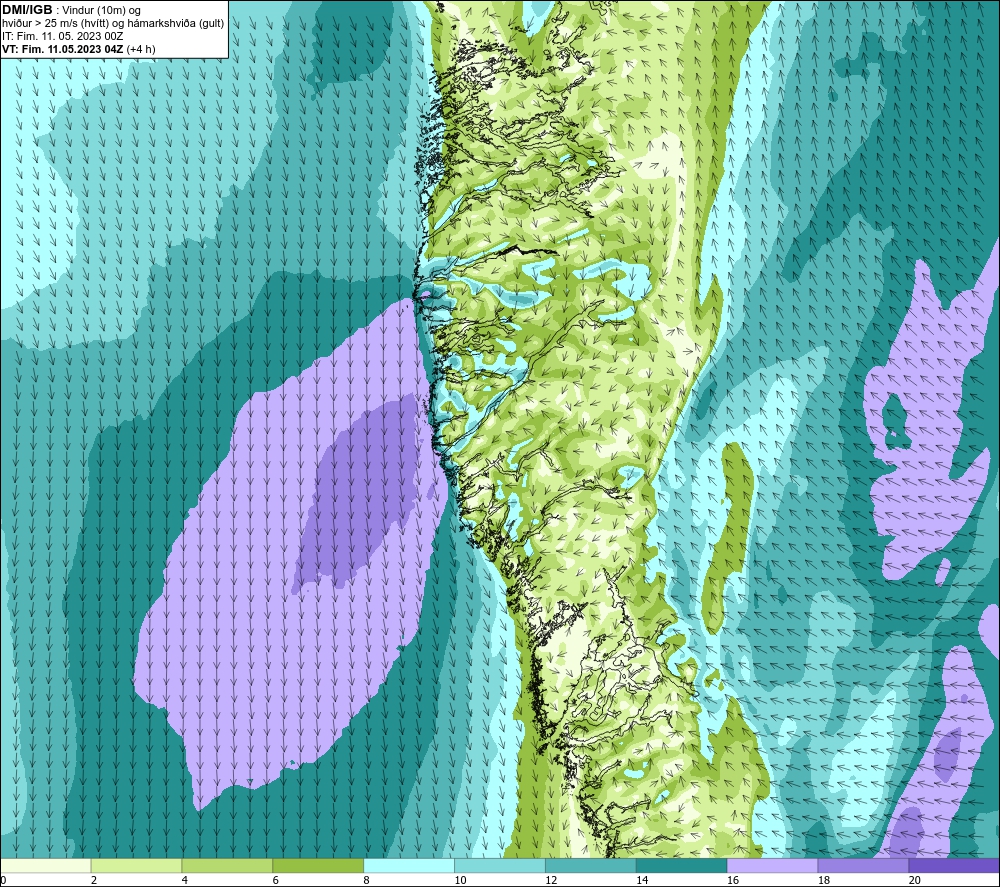Click the dark teal 14–16 m/s legend swatch
This screenshot has height=887, width=1000.
[x=681, y=865]
